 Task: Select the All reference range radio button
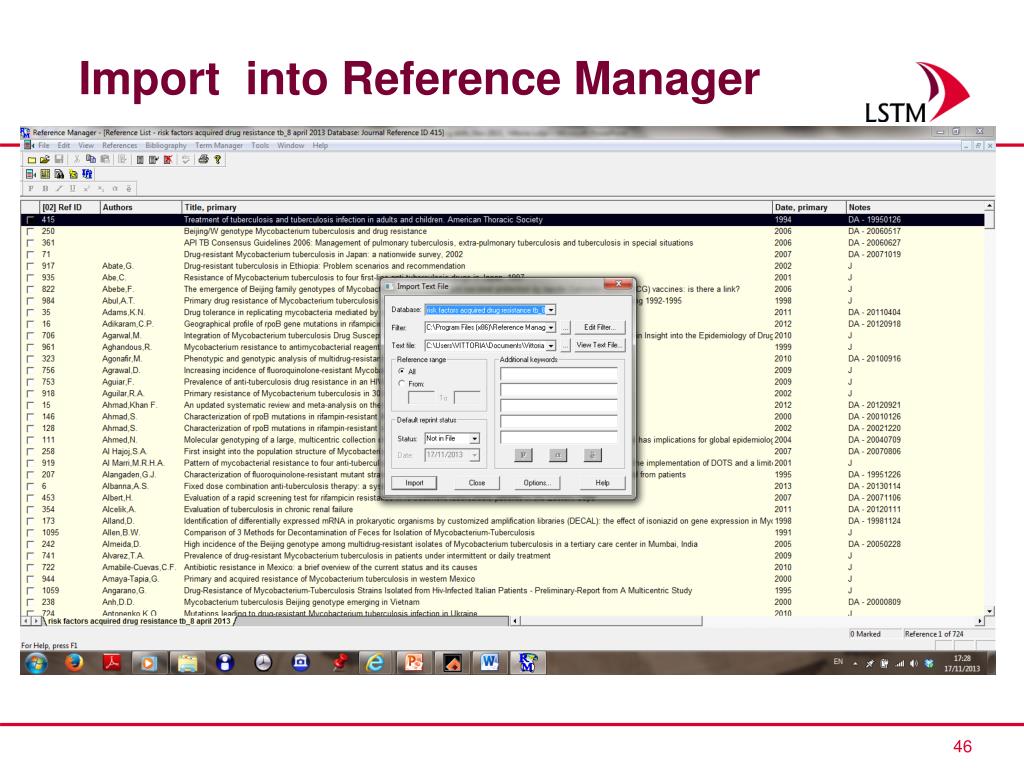pos(402,371)
